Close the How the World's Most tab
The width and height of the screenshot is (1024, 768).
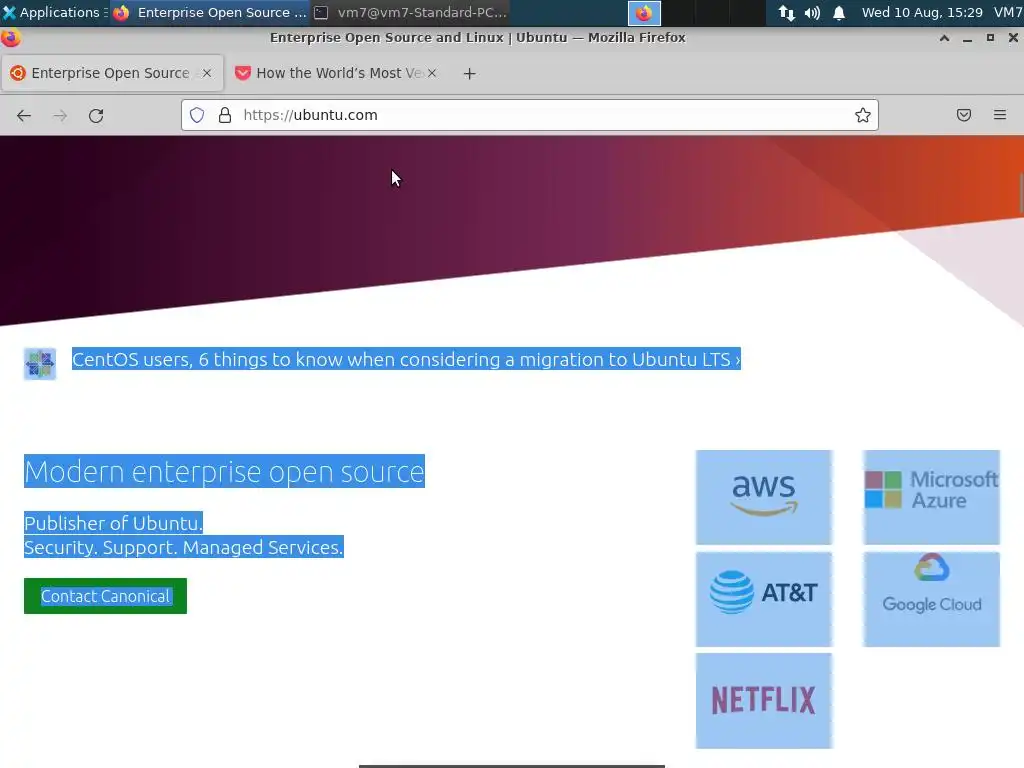[432, 73]
